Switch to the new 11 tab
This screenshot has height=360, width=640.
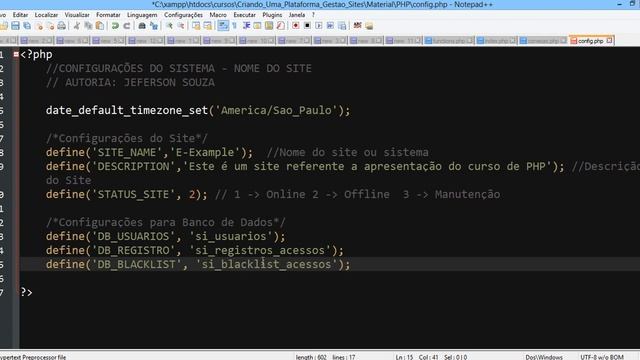pos(403,41)
